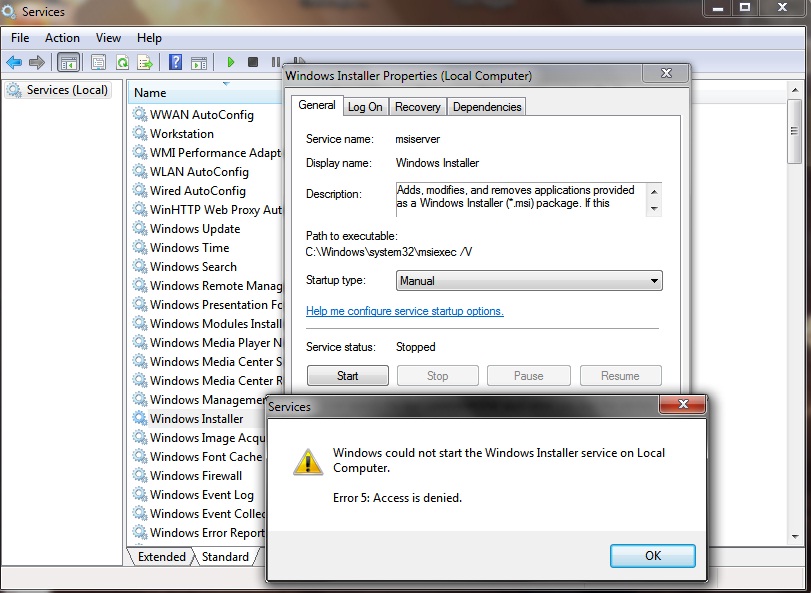
Task: Click the gear icon beside Workstation
Action: coord(140,133)
